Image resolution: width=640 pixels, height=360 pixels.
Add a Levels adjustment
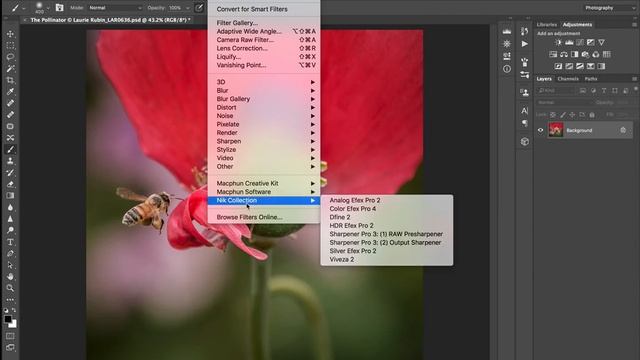569,42
